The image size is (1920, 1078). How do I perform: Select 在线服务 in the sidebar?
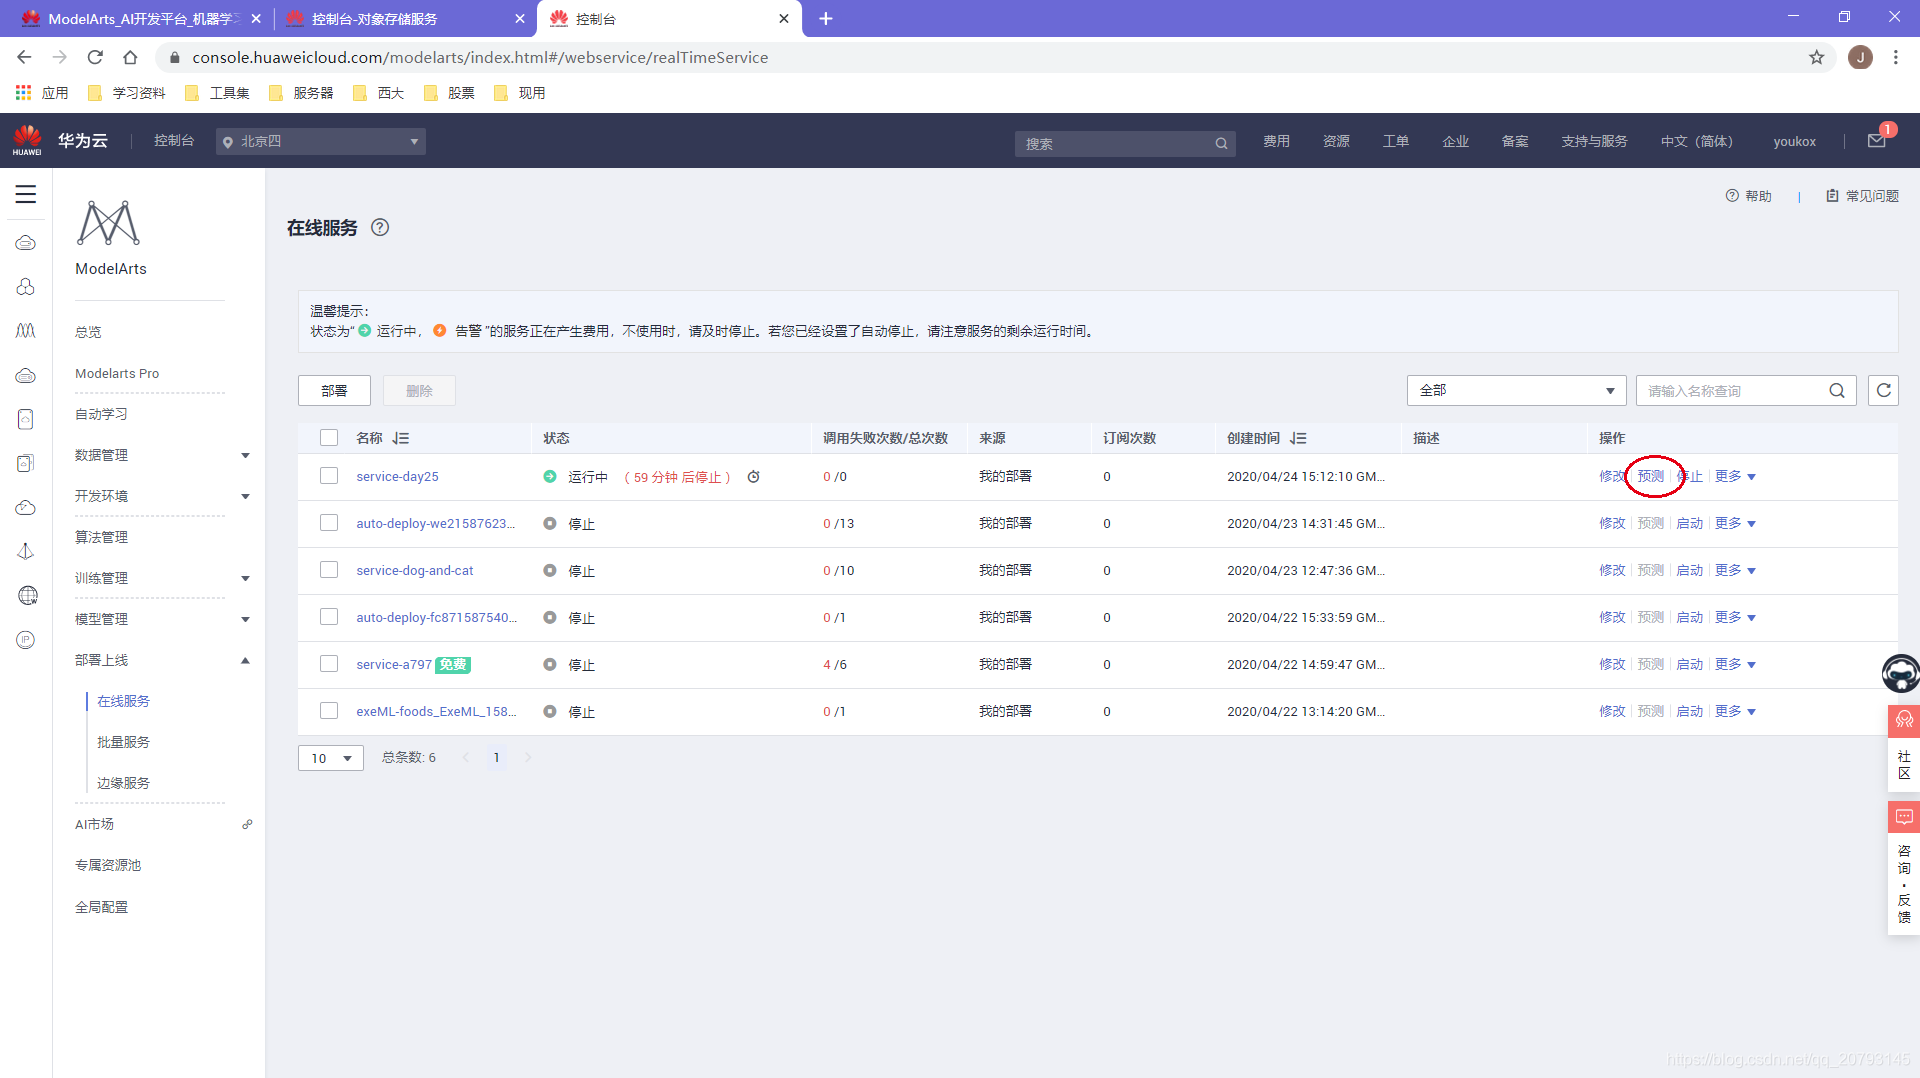click(x=123, y=701)
